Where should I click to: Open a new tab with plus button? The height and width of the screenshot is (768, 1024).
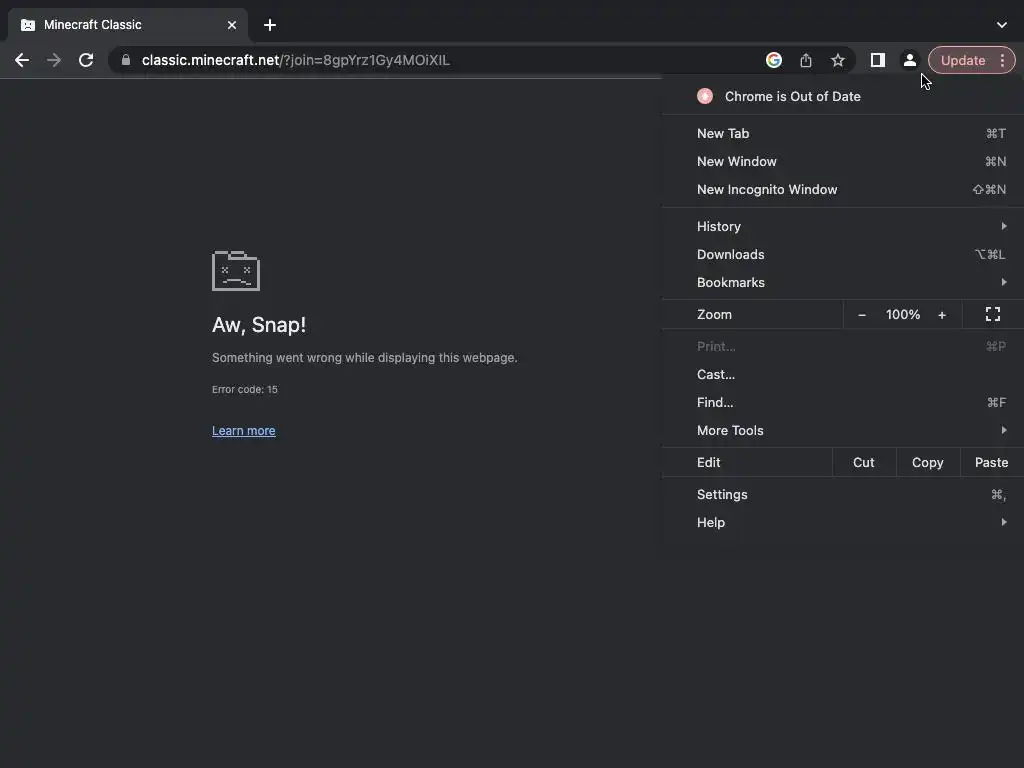coord(270,25)
